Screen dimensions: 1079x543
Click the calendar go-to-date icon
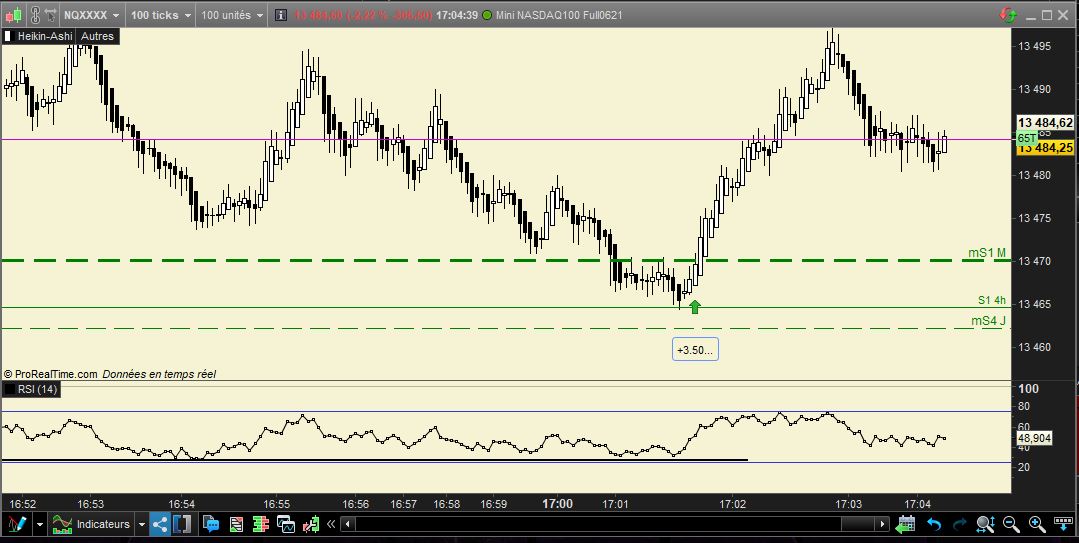tap(906, 524)
